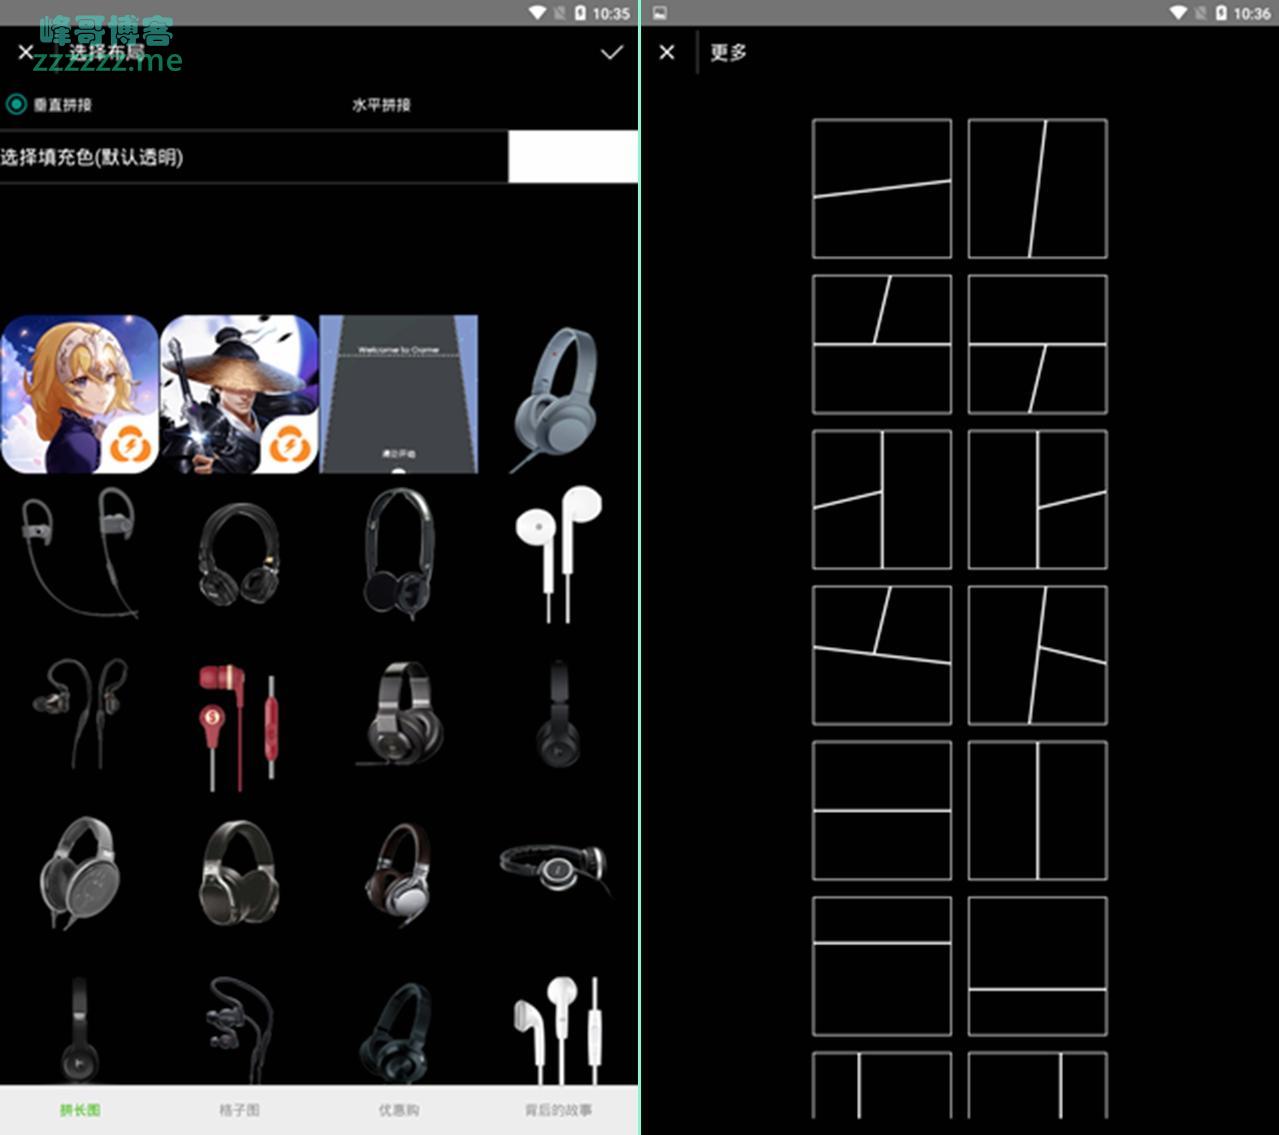Select the pair of black in-ear monitors
This screenshot has width=1279, height=1135.
pos(80,712)
